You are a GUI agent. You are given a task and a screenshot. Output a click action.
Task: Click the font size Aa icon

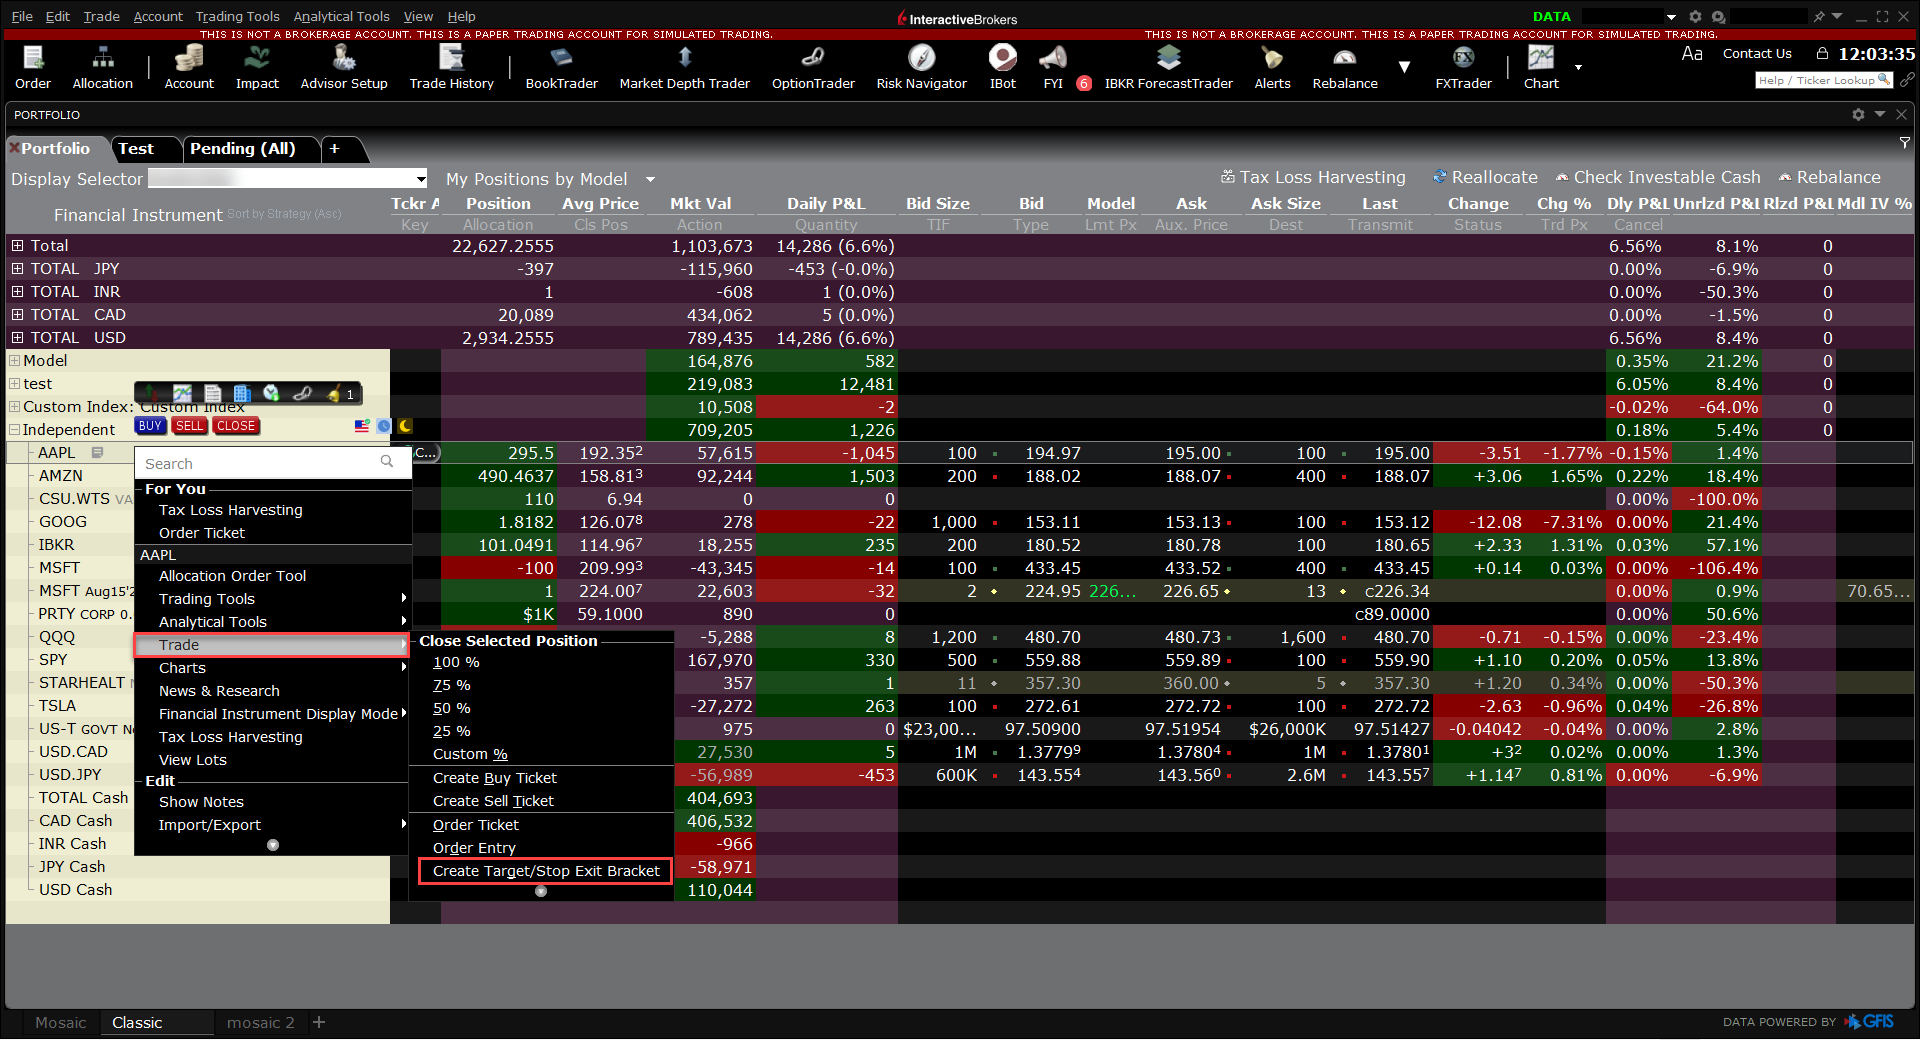pos(1692,54)
